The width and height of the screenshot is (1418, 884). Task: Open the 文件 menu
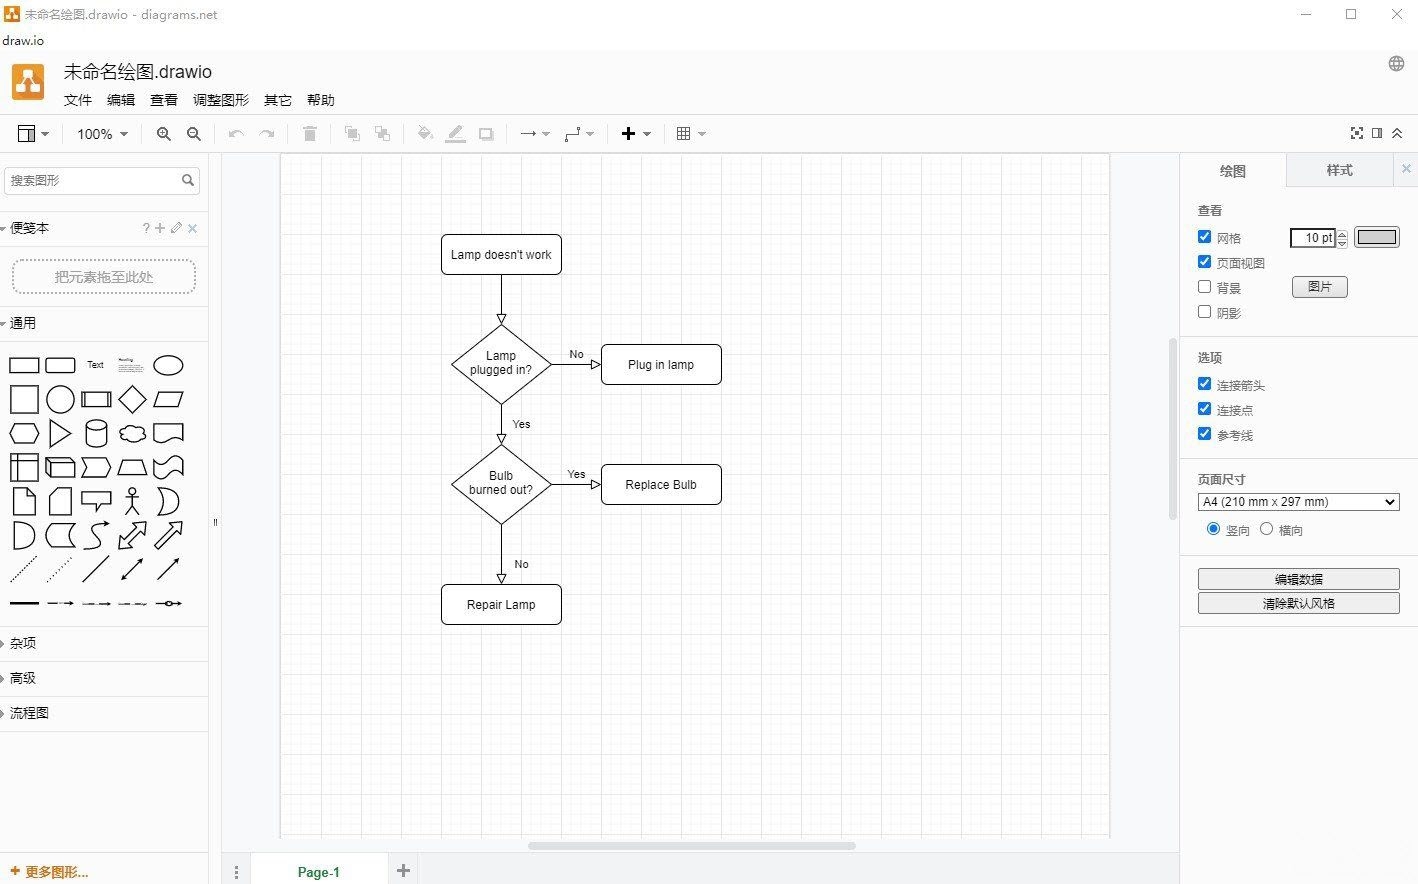pyautogui.click(x=78, y=100)
